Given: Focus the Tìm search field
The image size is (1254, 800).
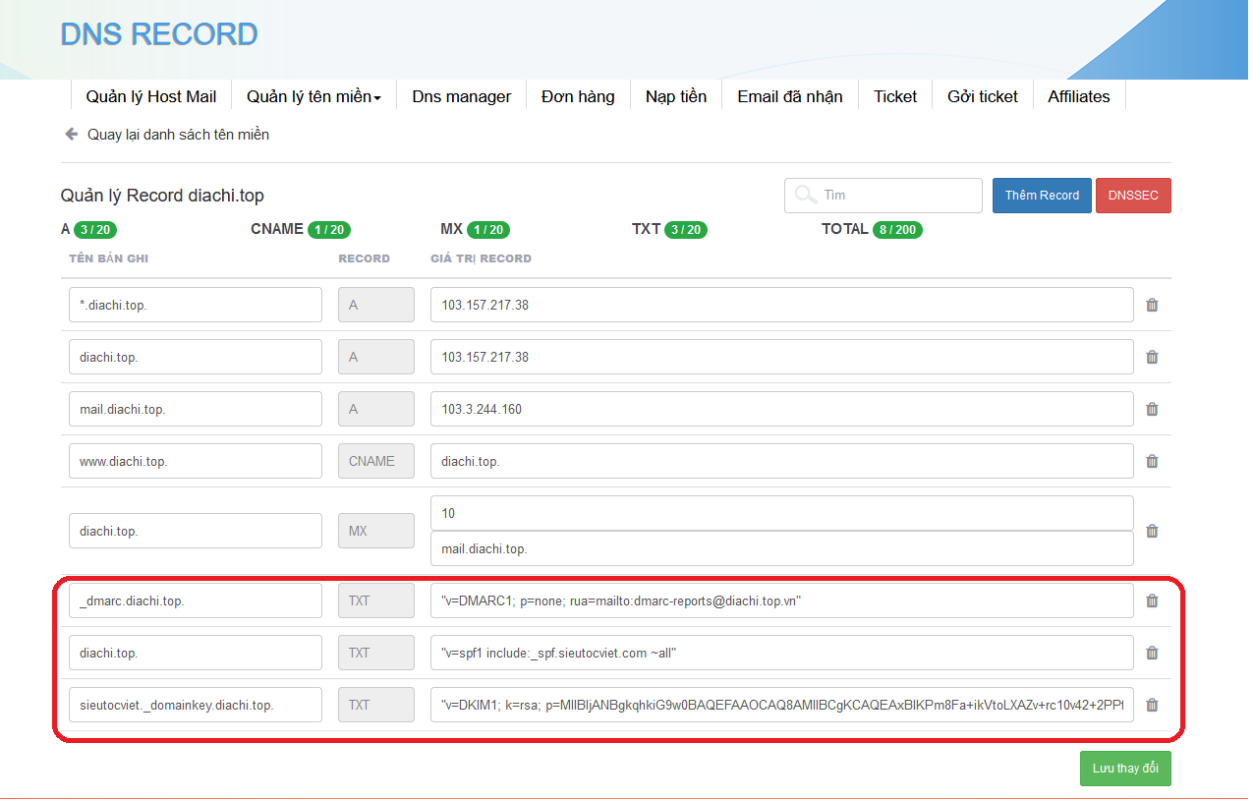Looking at the screenshot, I should tap(883, 195).
